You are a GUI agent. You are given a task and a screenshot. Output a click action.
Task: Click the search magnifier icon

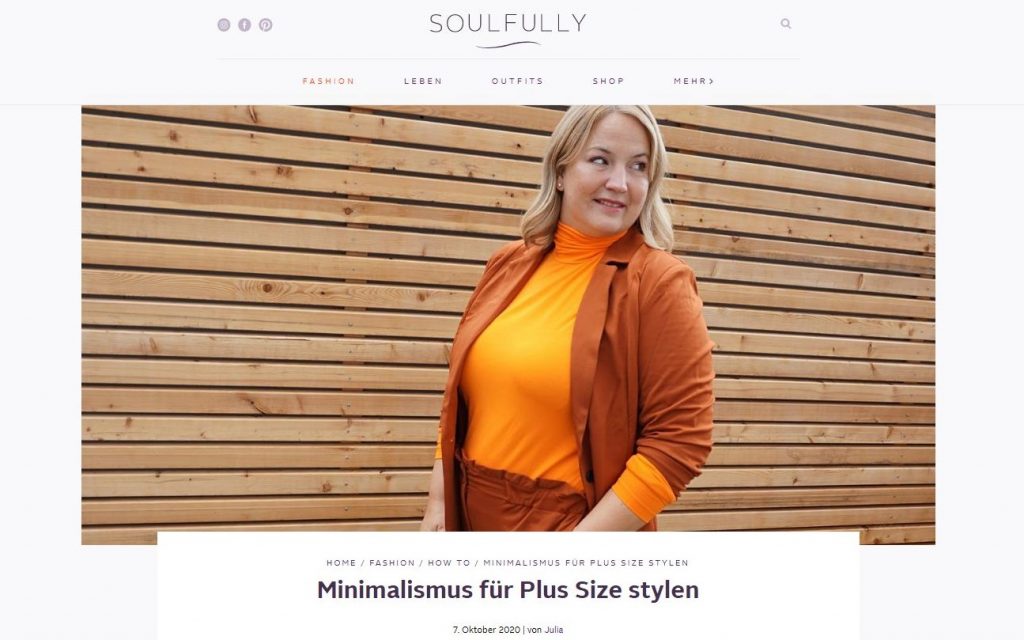(786, 24)
